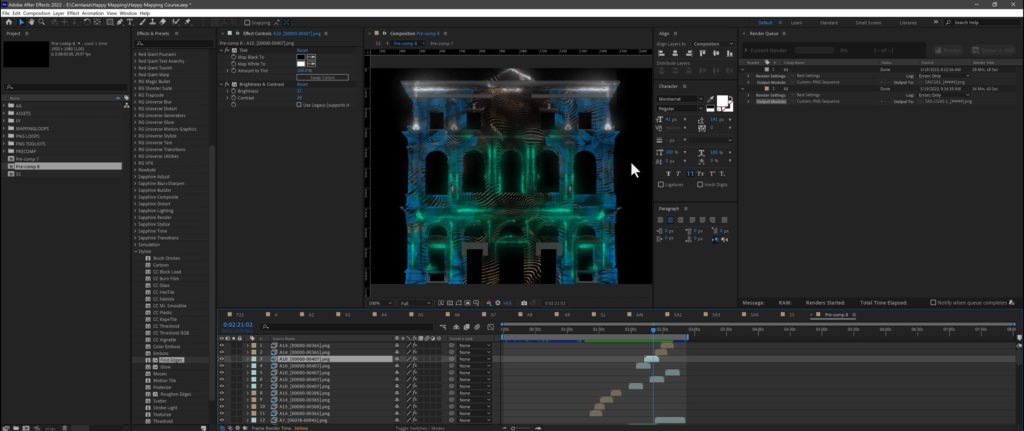Click Queue in AME button
Viewport: 1024px width, 431px height.
[x=992, y=50]
